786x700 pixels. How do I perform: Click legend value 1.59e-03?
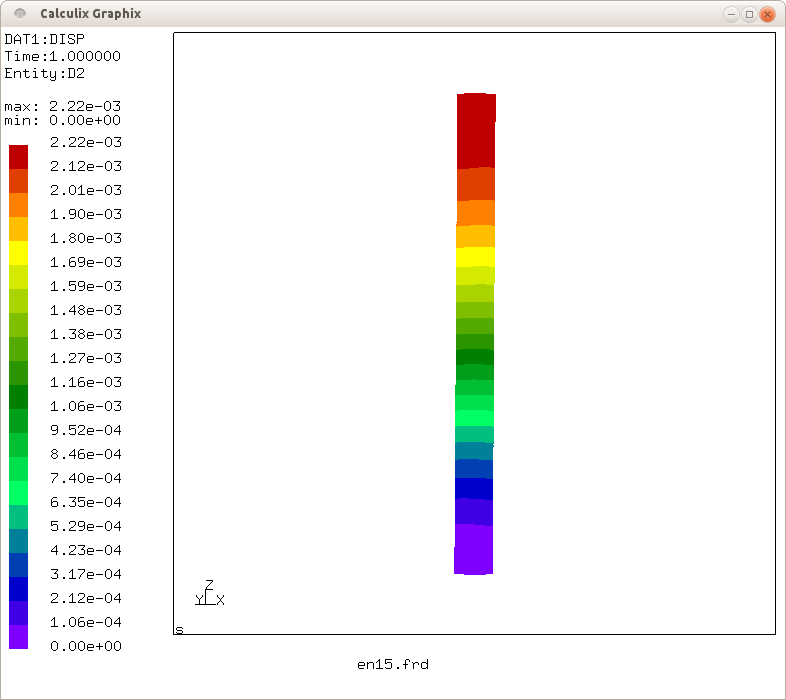pos(86,286)
